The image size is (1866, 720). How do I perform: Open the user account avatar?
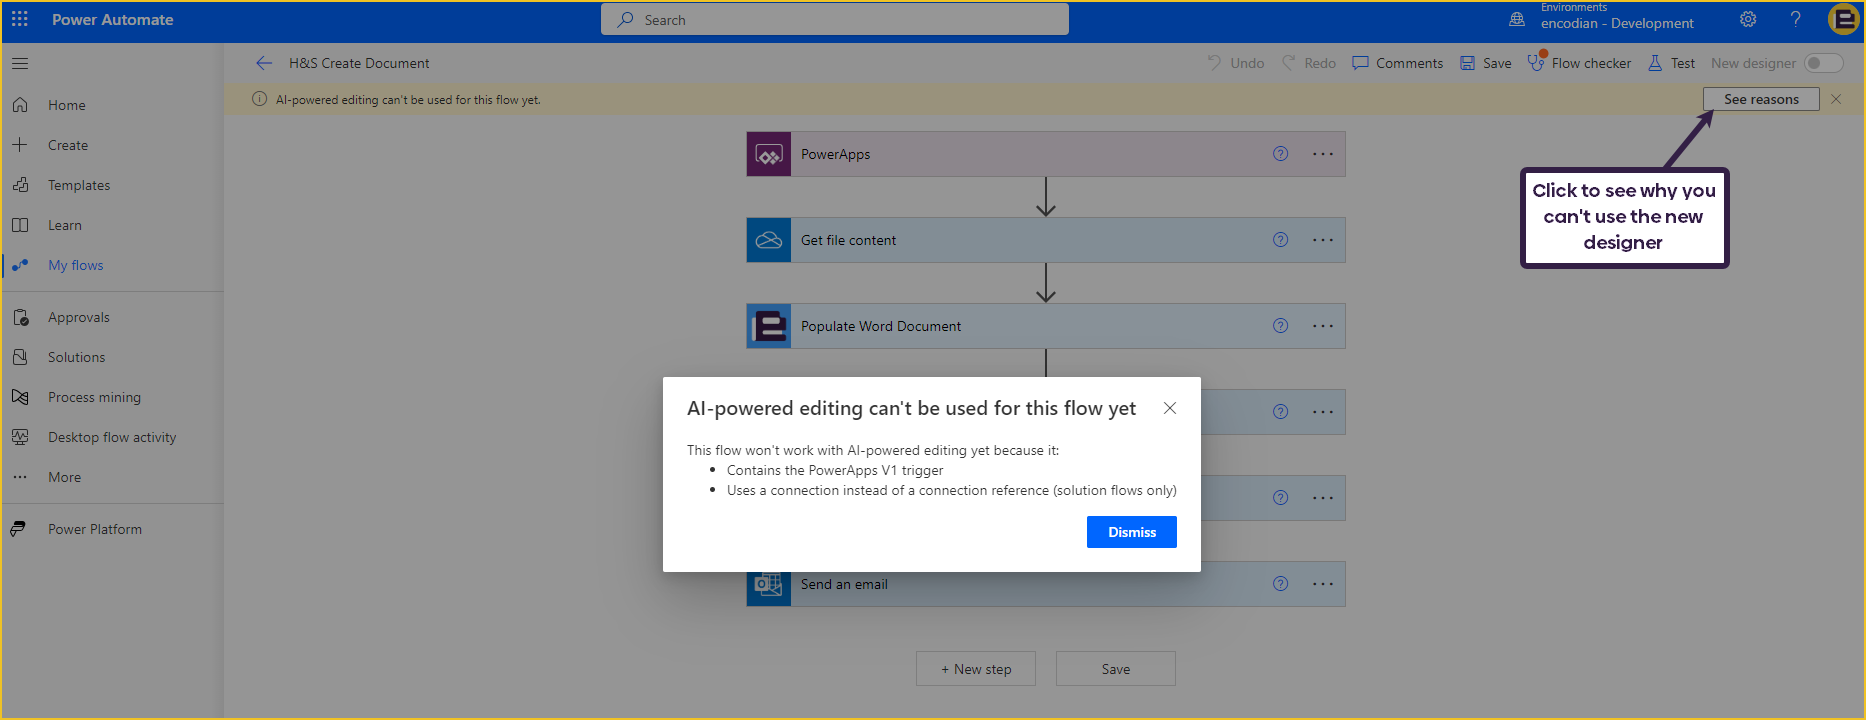(1843, 19)
